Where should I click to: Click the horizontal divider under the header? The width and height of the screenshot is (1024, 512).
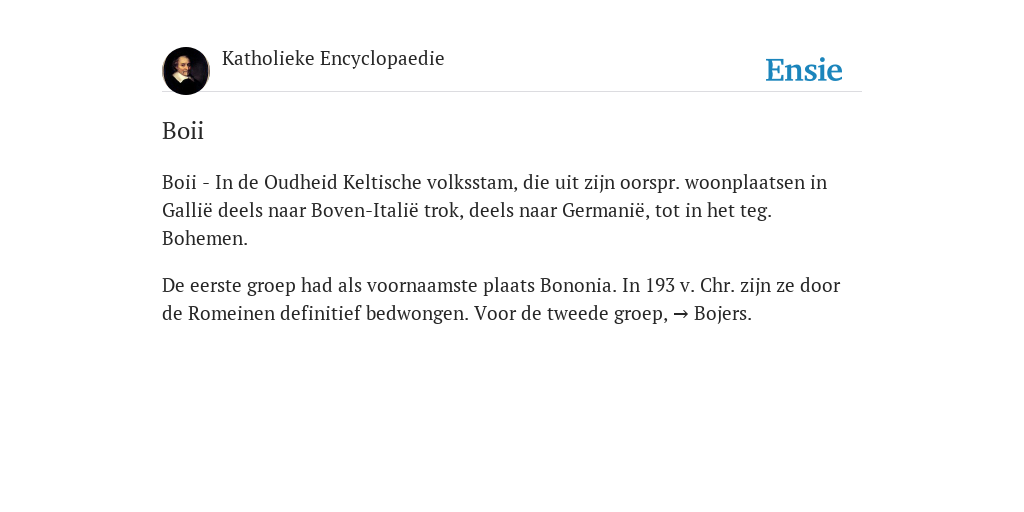click(512, 91)
